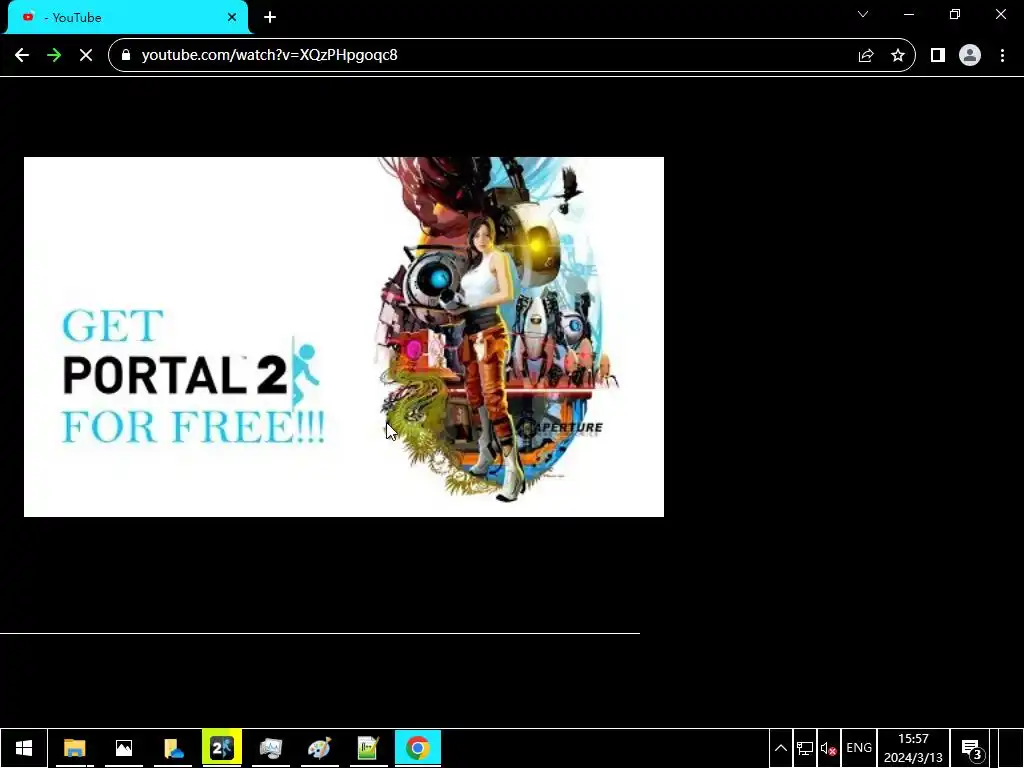Change input language from ENG
1024x768 pixels.
click(x=859, y=748)
